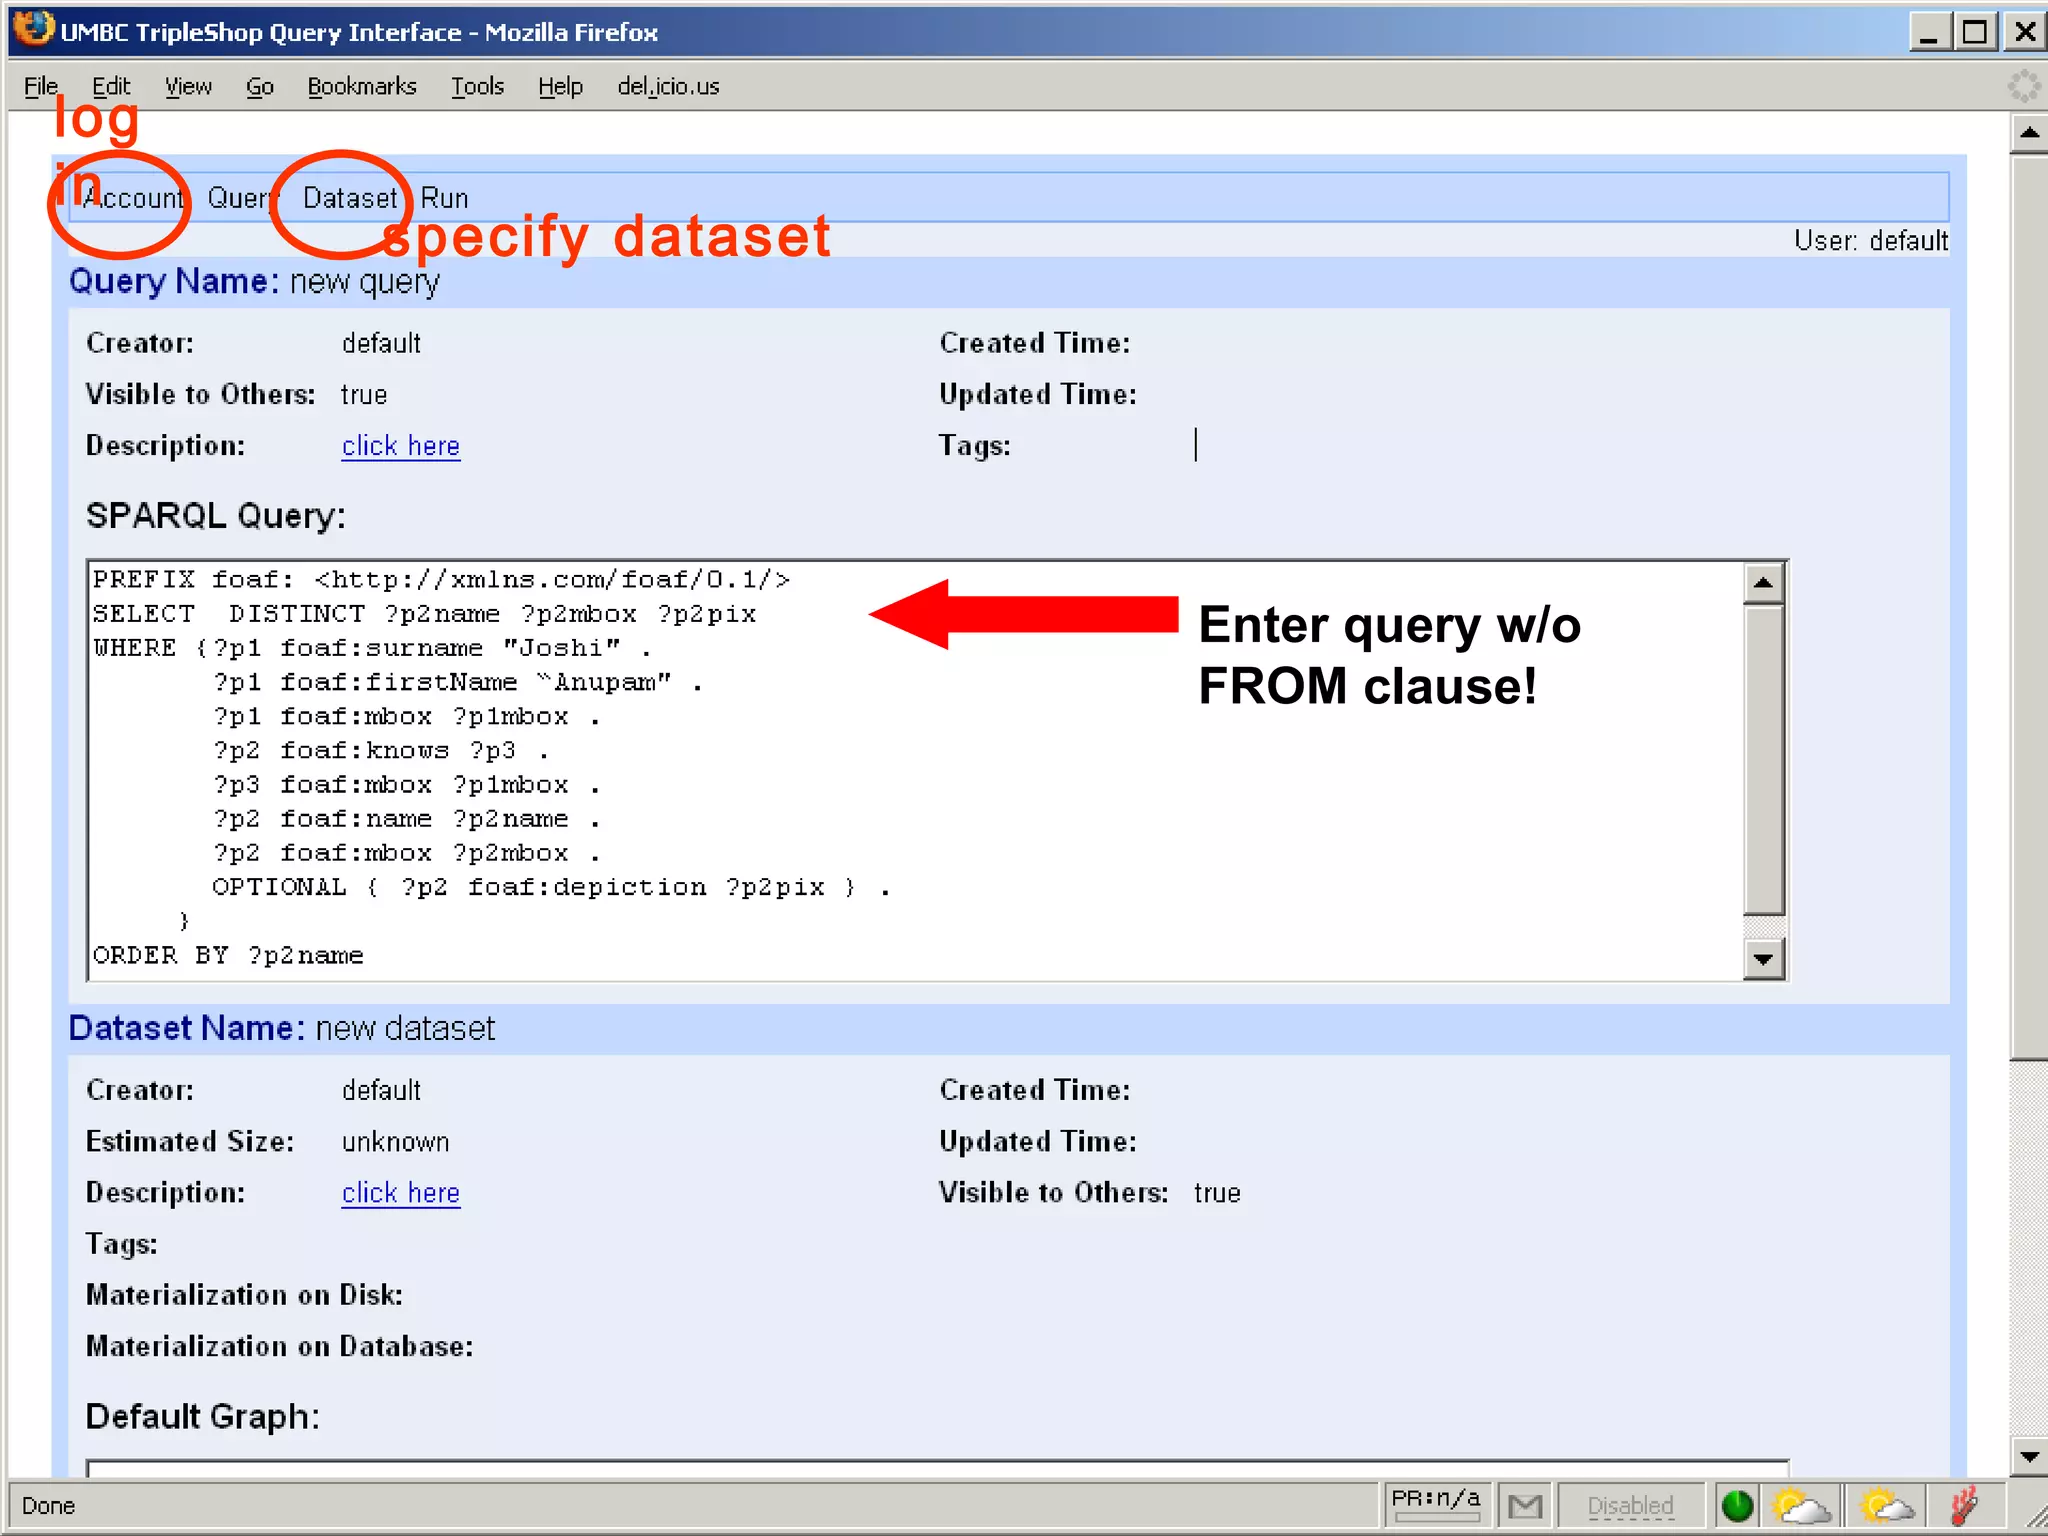Viewport: 2048px width, 1536px height.
Task: Switch to the Run tab
Action: [x=444, y=198]
